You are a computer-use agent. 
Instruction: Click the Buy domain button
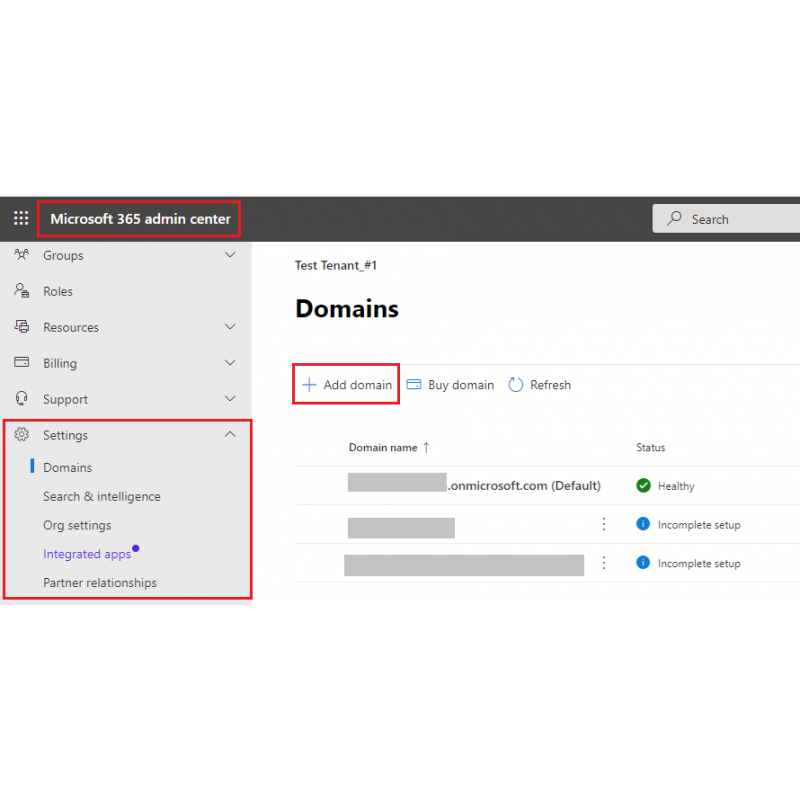click(x=450, y=385)
